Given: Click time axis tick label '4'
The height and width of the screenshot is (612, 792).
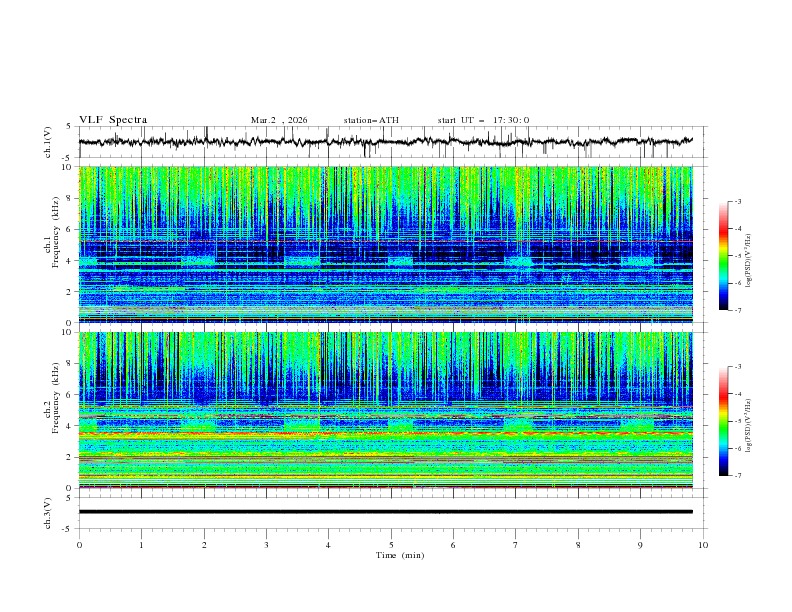Looking at the screenshot, I should pyautogui.click(x=328, y=545).
